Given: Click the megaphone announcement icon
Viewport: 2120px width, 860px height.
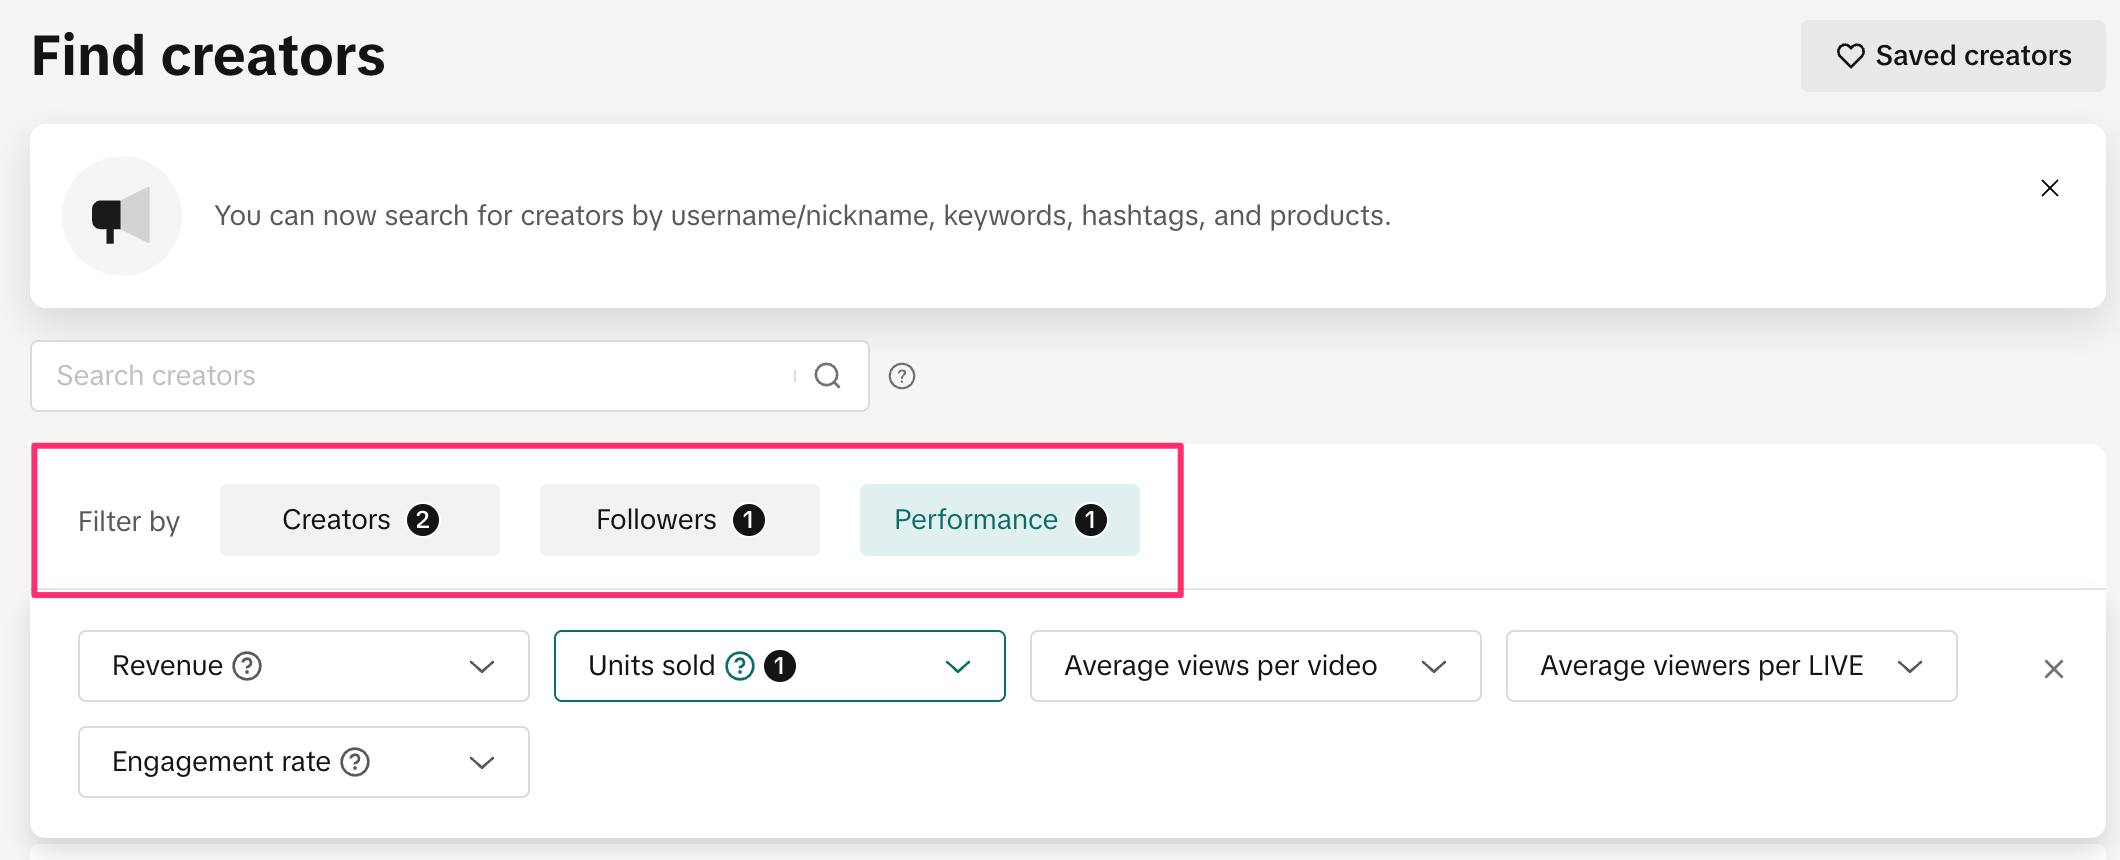Looking at the screenshot, I should [121, 216].
